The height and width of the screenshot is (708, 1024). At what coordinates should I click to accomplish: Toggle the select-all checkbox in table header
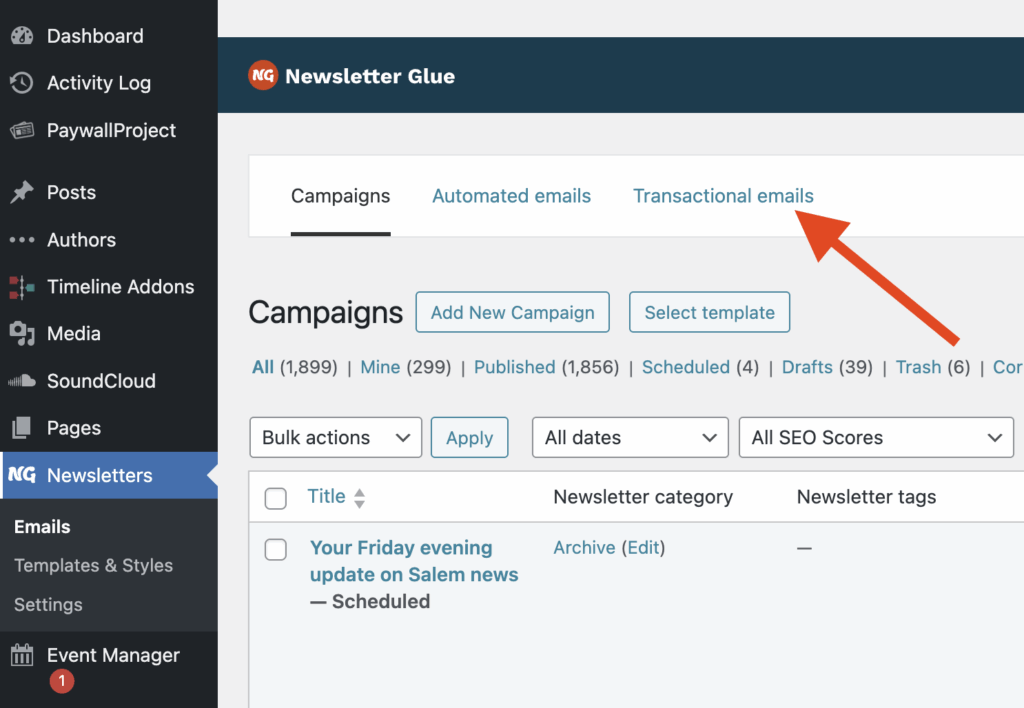276,498
